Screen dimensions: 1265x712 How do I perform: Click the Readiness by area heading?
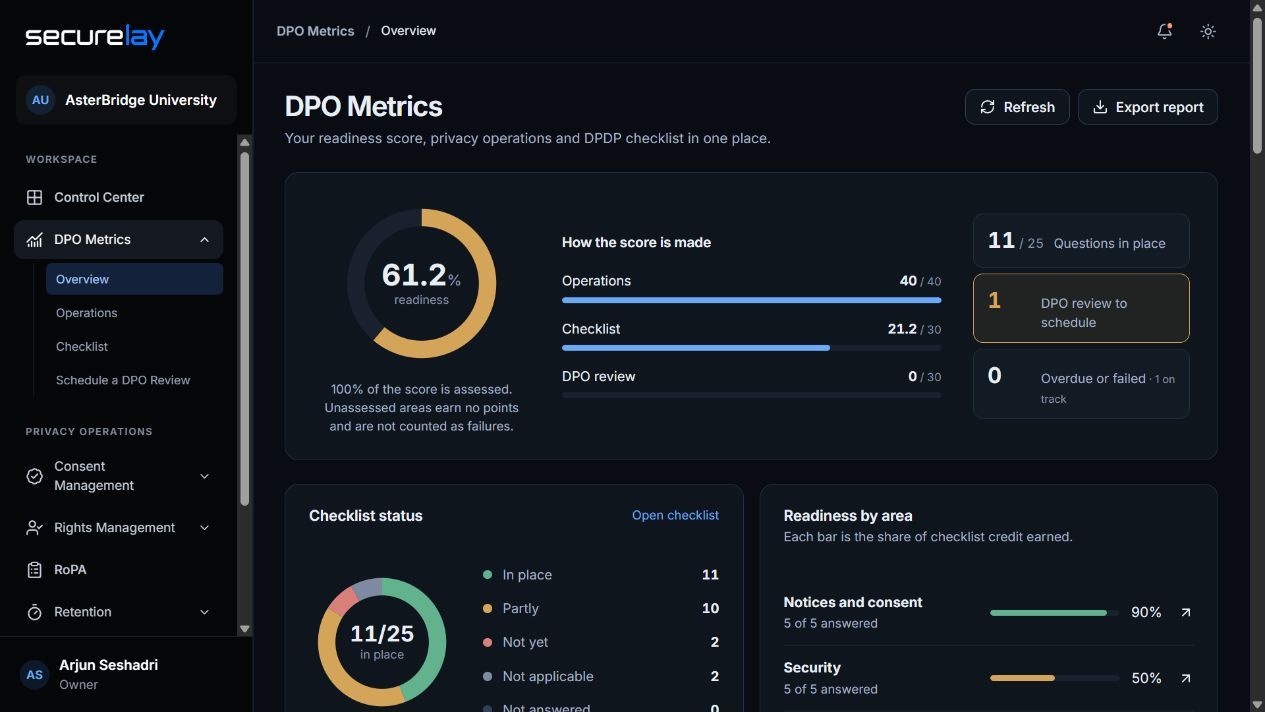[x=848, y=516]
